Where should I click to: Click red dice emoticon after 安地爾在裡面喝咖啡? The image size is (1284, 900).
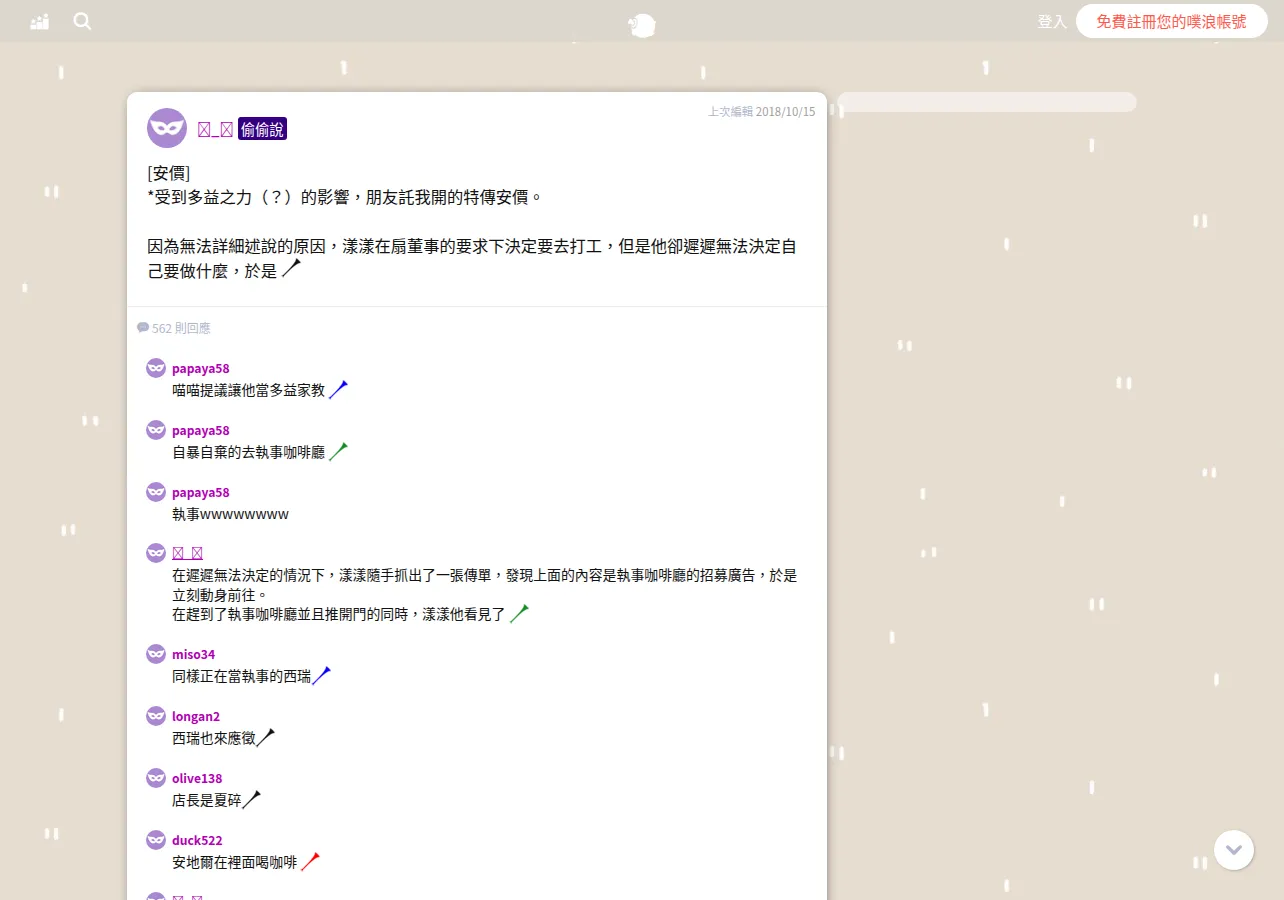click(x=310, y=862)
